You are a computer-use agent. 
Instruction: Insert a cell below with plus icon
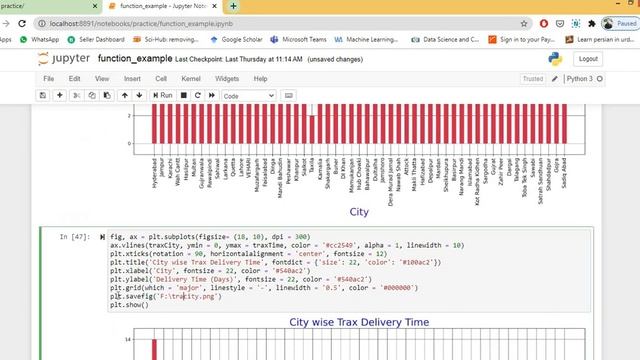[x=60, y=96]
